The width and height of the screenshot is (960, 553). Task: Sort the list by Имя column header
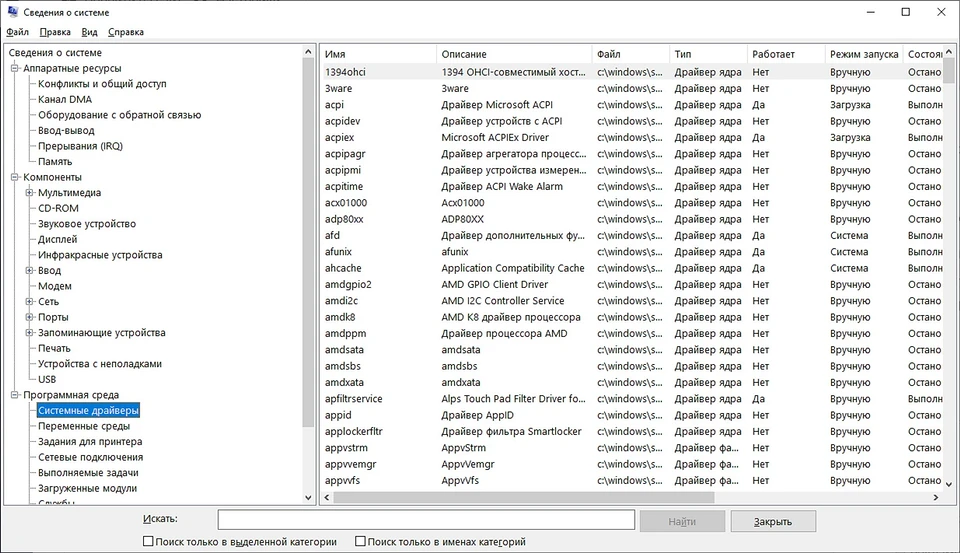coord(378,54)
